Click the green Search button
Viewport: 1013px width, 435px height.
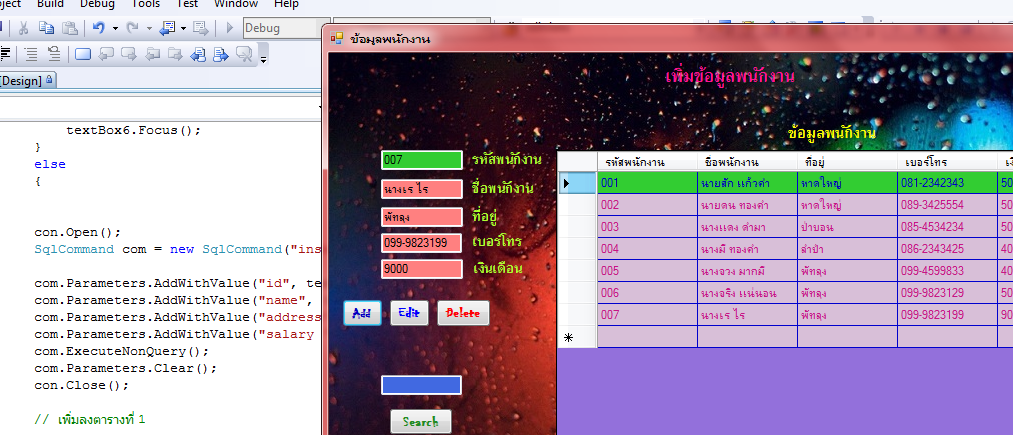(x=421, y=421)
